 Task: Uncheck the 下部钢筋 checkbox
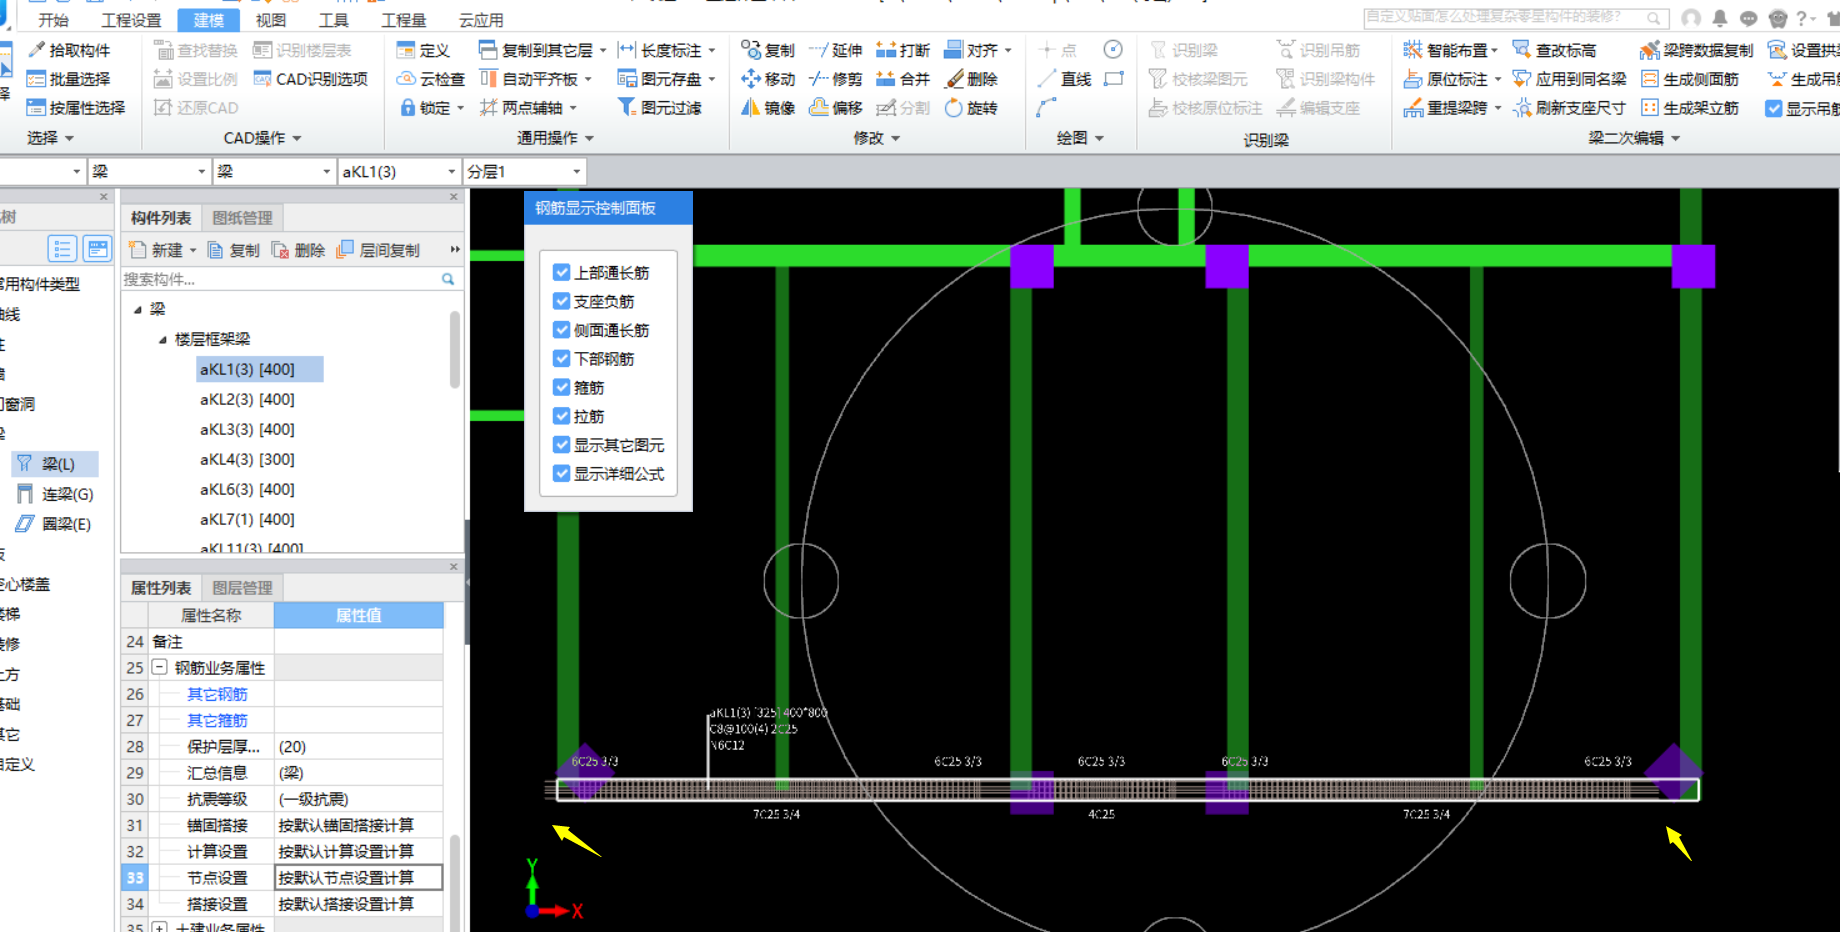tap(561, 358)
